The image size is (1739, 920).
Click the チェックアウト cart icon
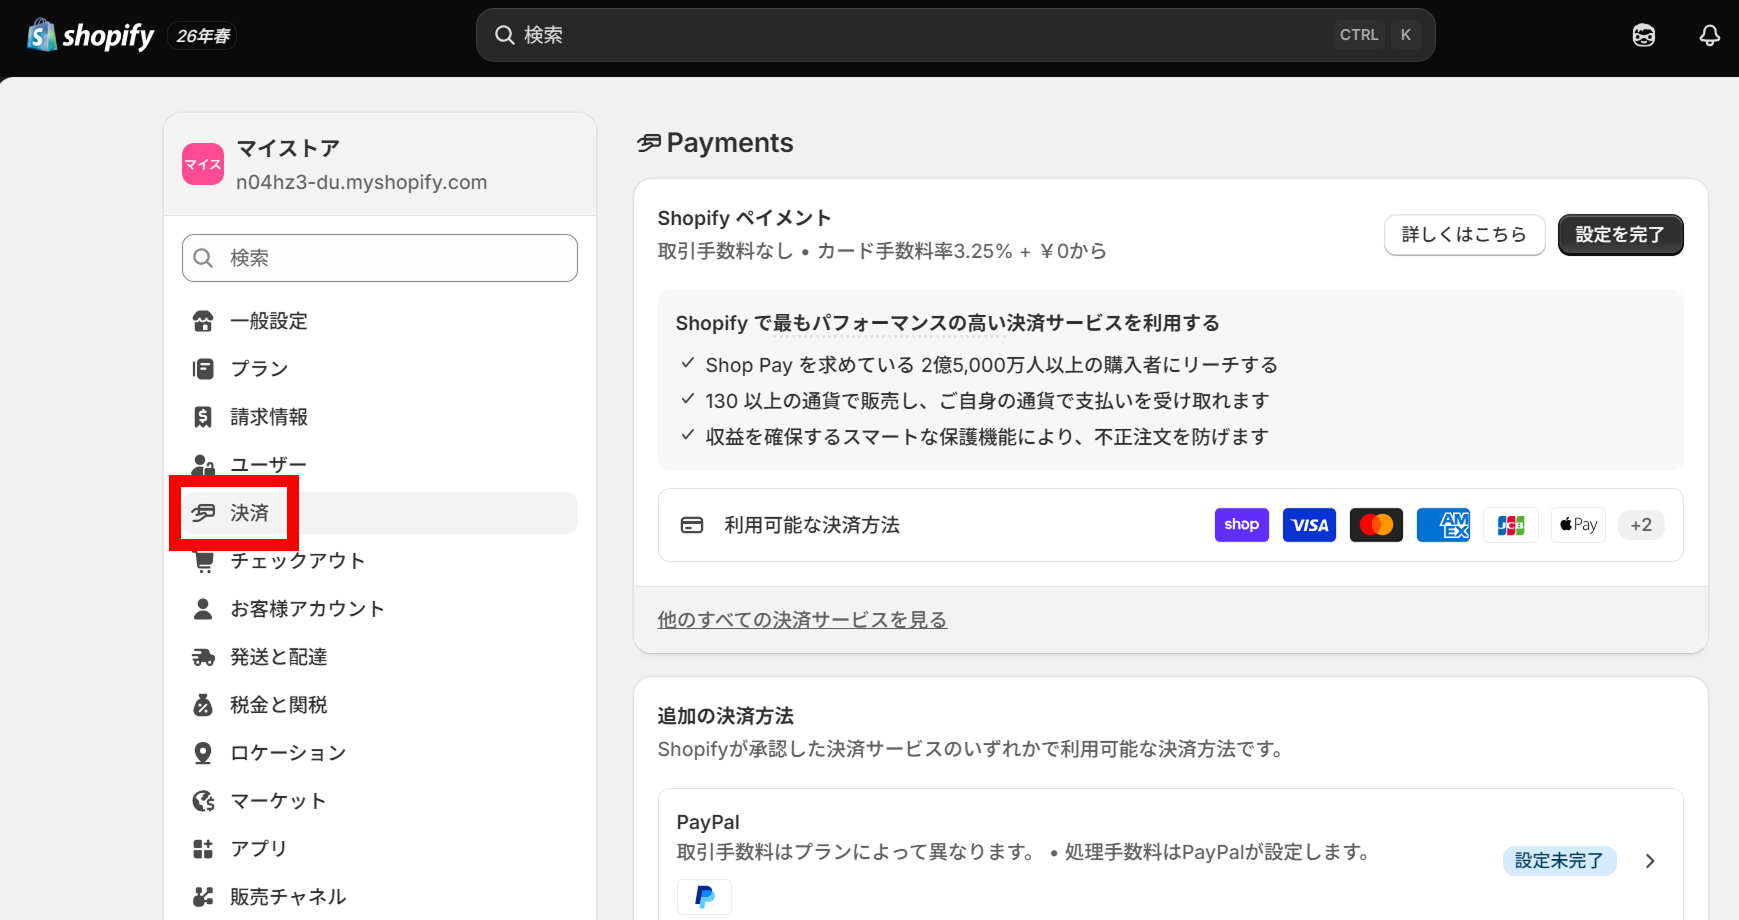coord(203,561)
